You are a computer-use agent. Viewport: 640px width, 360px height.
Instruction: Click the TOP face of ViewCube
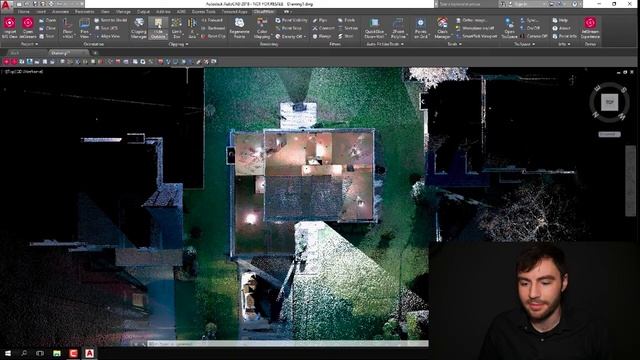[x=609, y=102]
